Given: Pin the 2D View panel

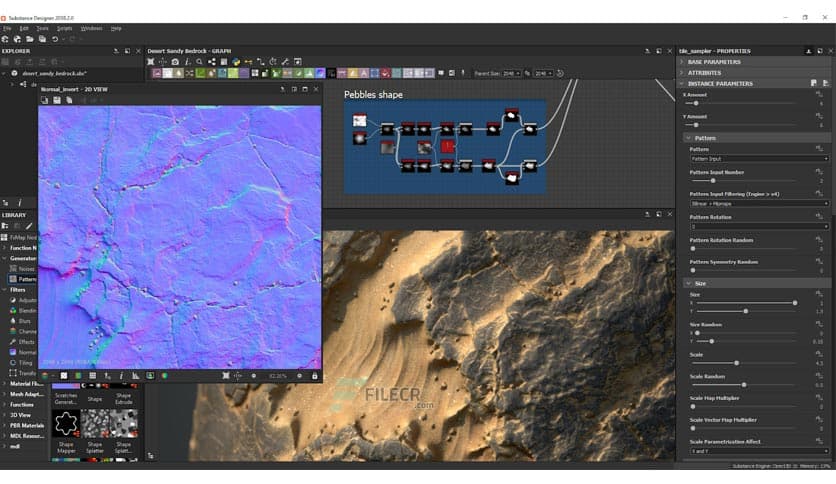Looking at the screenshot, I should point(283,89).
